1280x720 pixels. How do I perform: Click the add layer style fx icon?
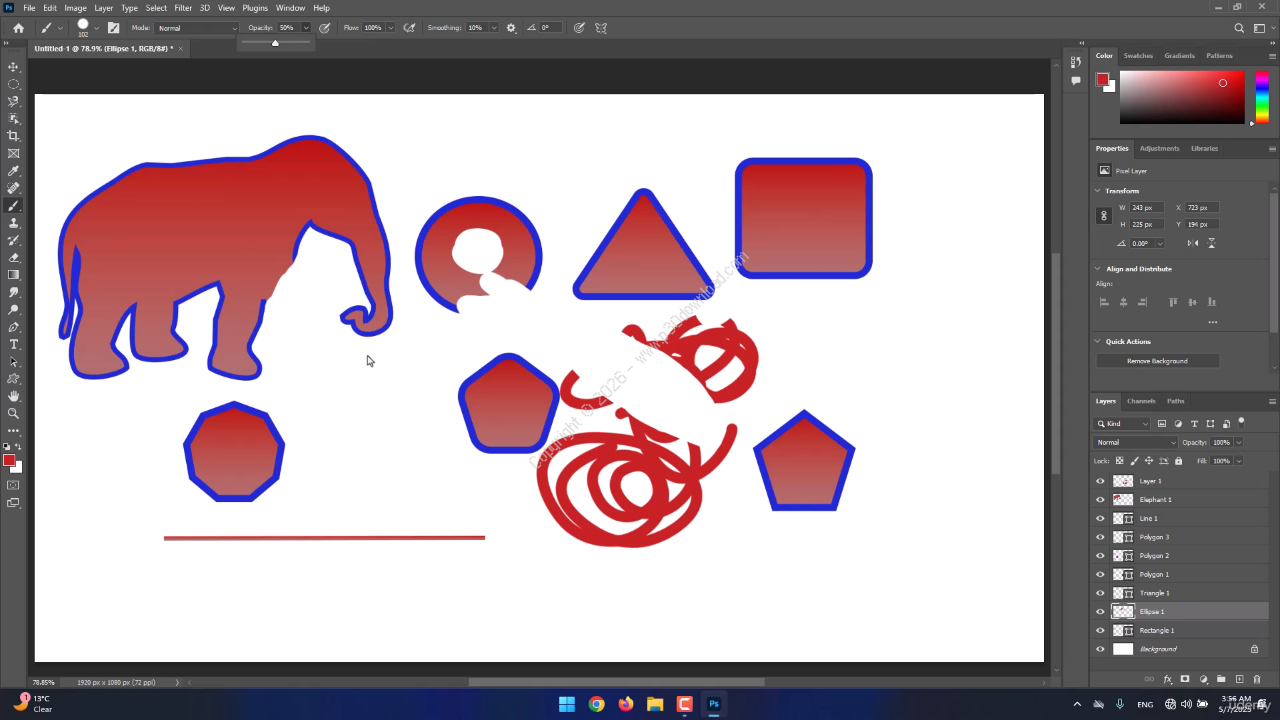tap(1167, 679)
